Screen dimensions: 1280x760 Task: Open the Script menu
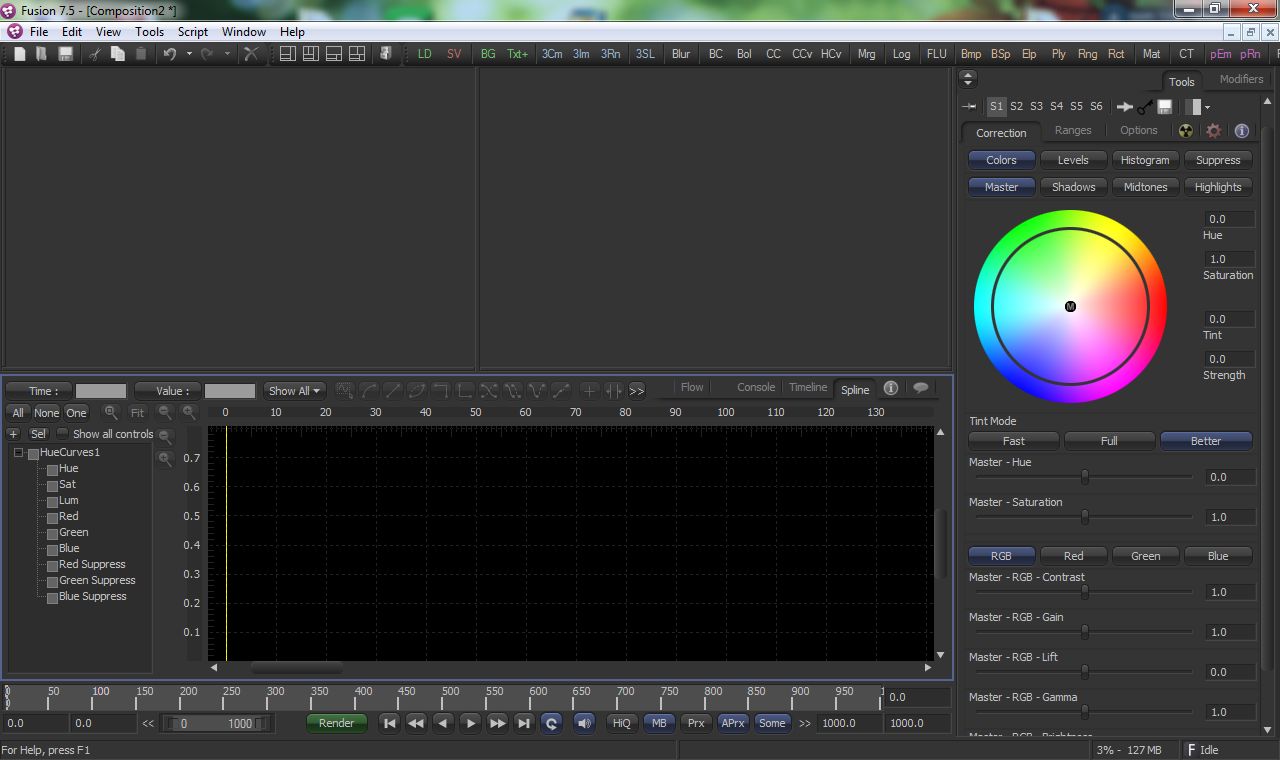[193, 32]
